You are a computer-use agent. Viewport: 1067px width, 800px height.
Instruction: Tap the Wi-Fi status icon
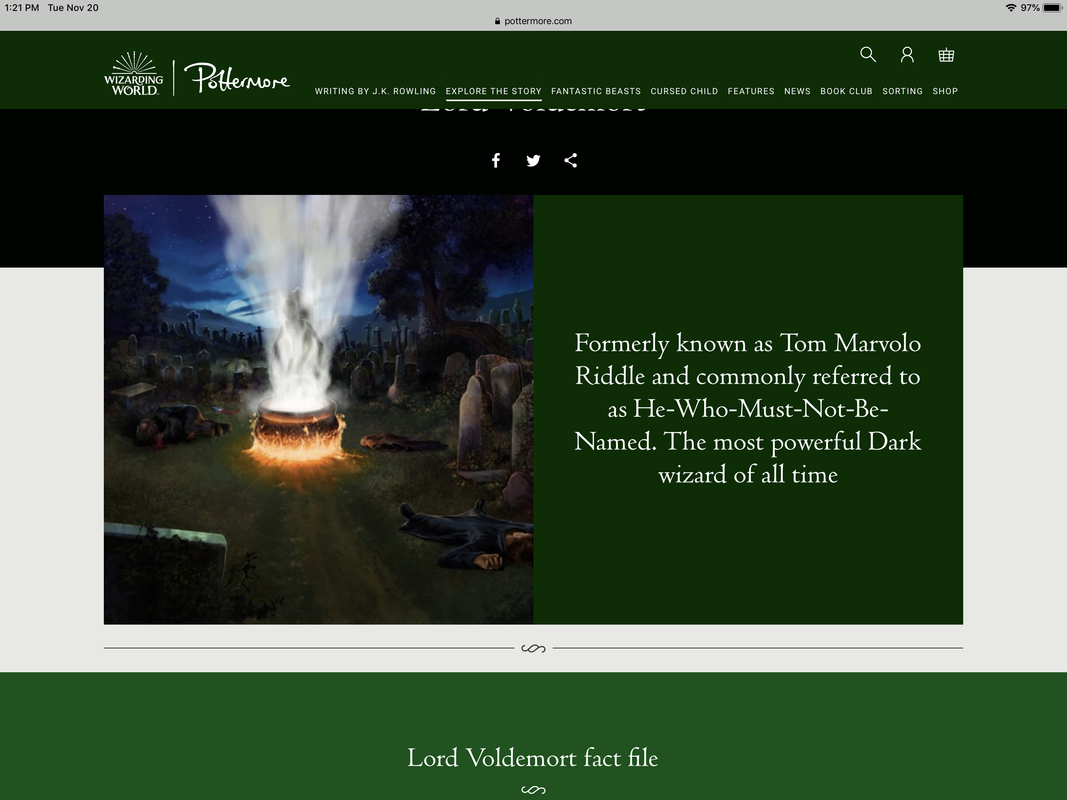(1011, 7)
